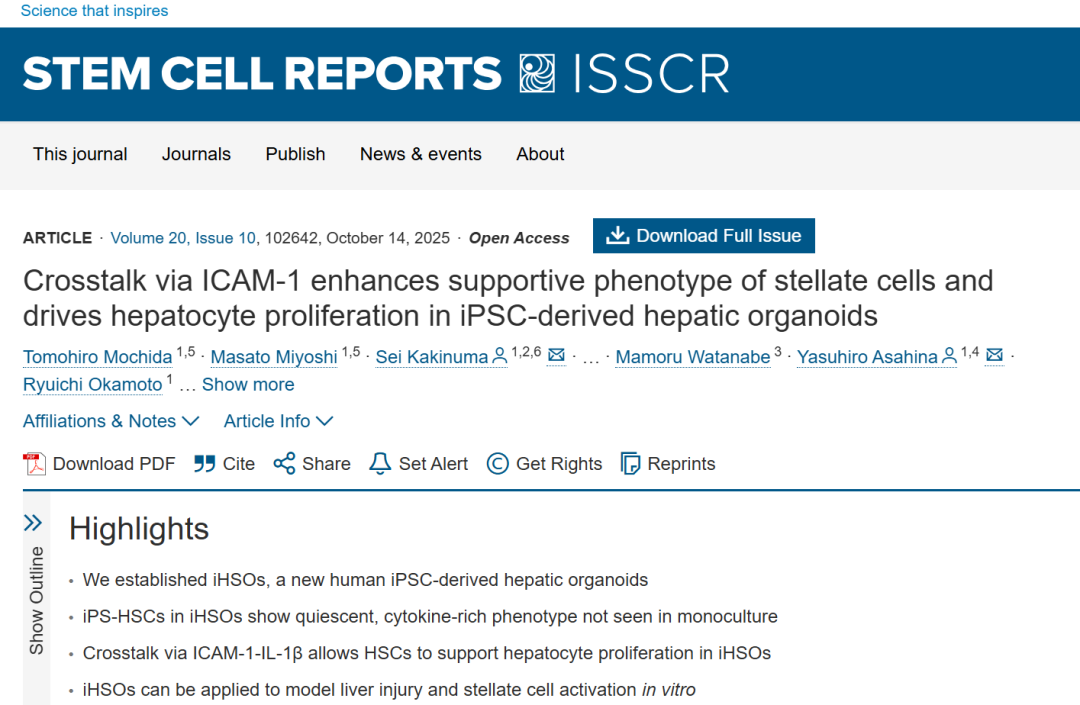1080x705 pixels.
Task: Click the Reprints icon
Action: (630, 464)
